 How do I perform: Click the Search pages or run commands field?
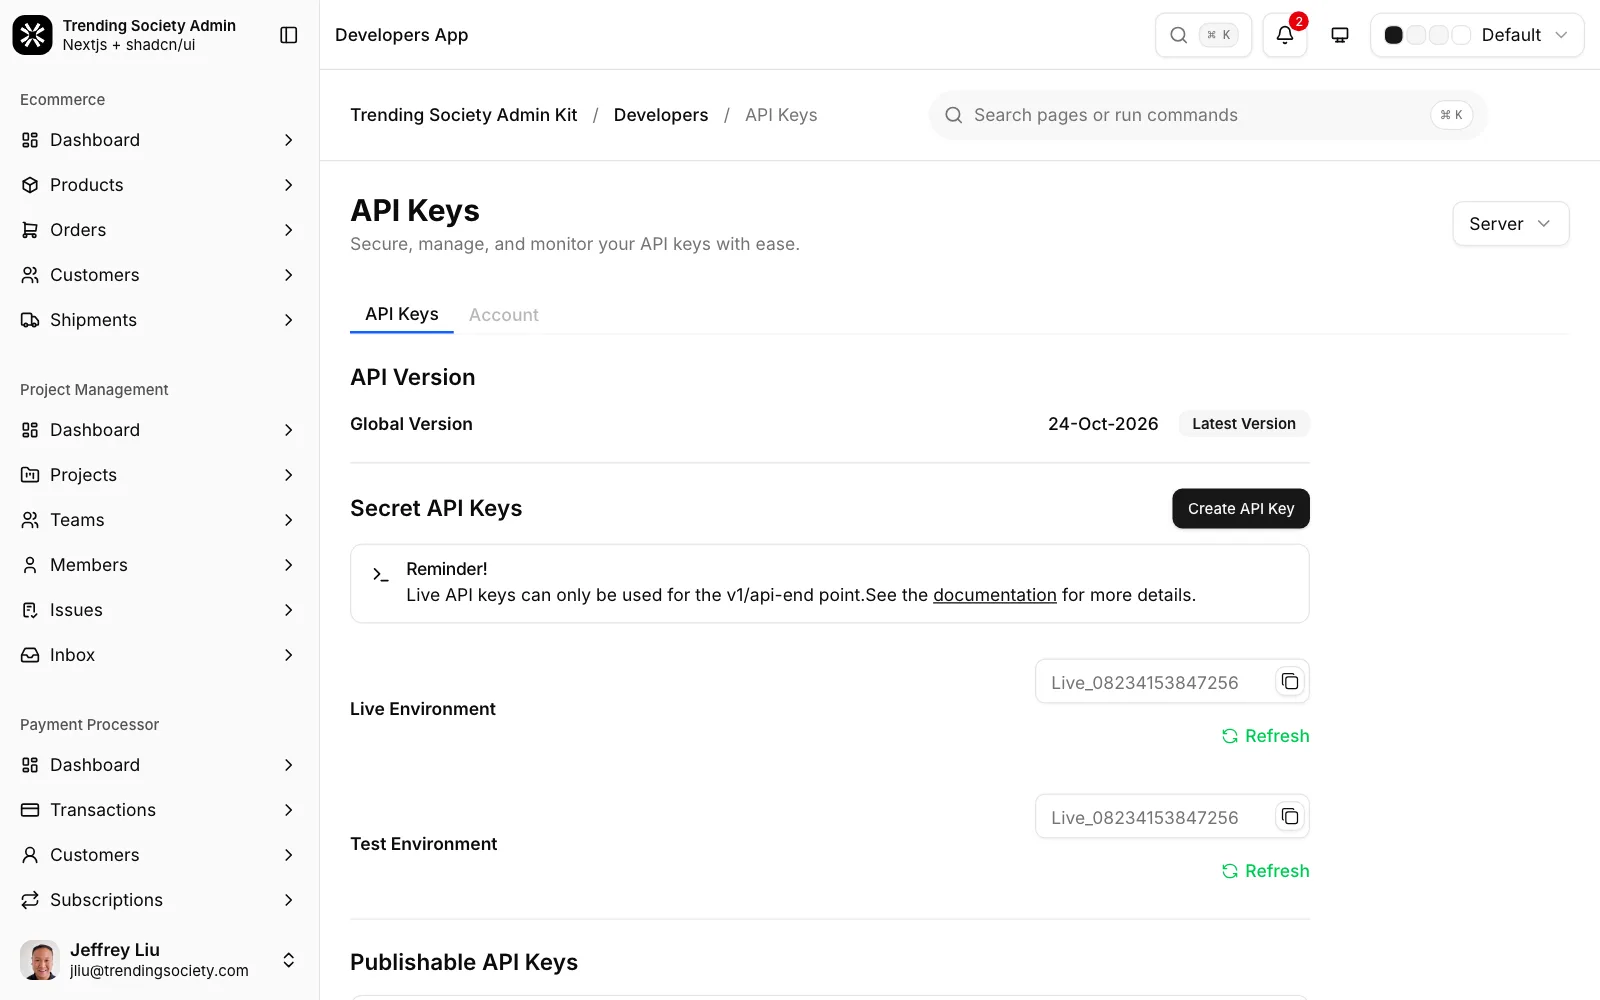tap(1208, 115)
